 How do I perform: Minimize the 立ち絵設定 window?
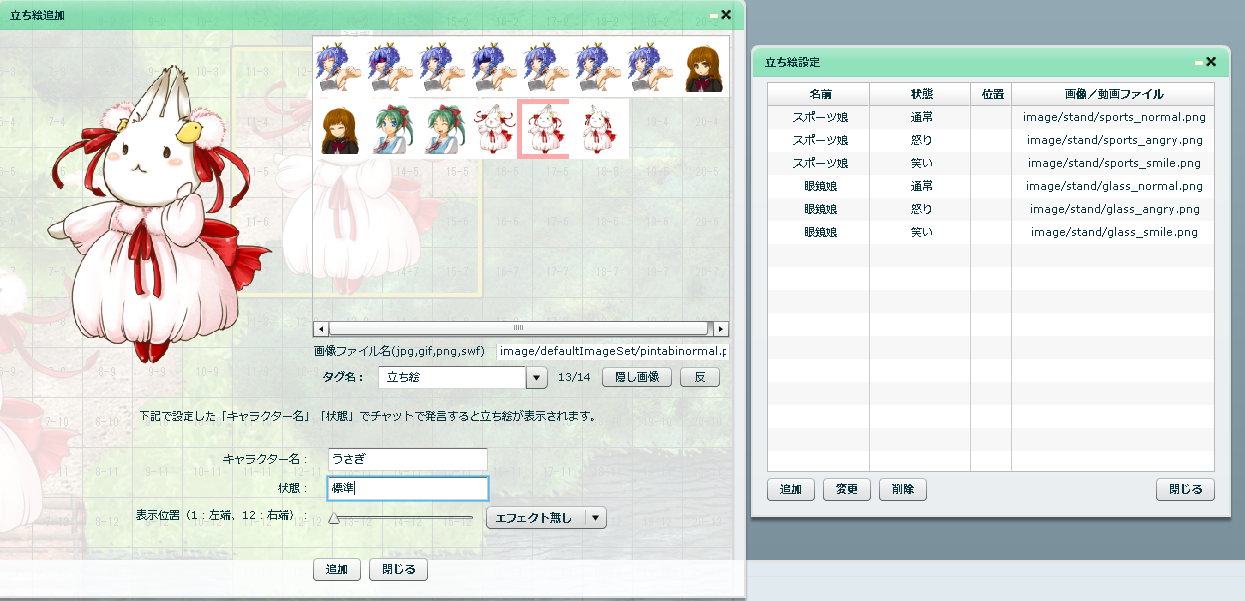[1198, 62]
